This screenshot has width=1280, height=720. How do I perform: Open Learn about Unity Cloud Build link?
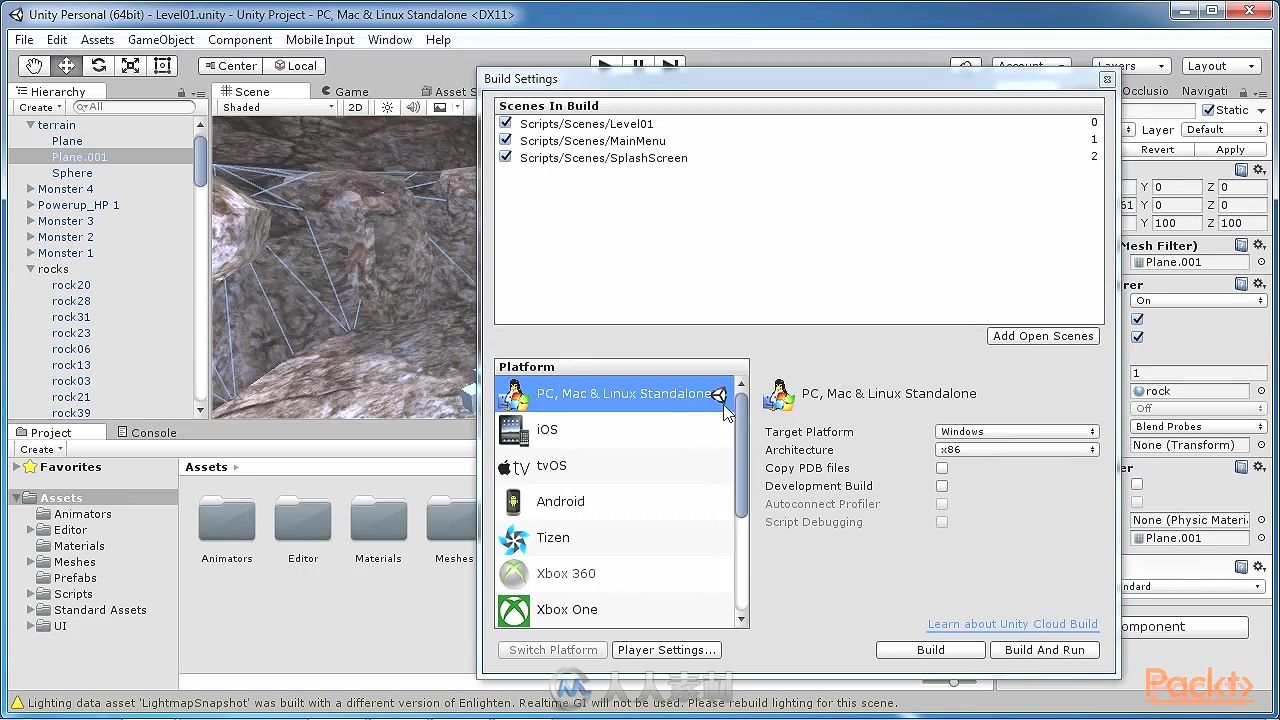tap(1012, 624)
